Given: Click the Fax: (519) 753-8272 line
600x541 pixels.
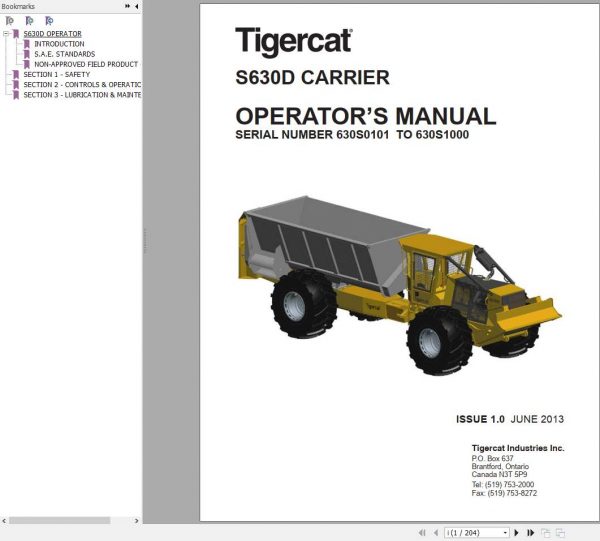Looking at the screenshot, I should 504,493.
